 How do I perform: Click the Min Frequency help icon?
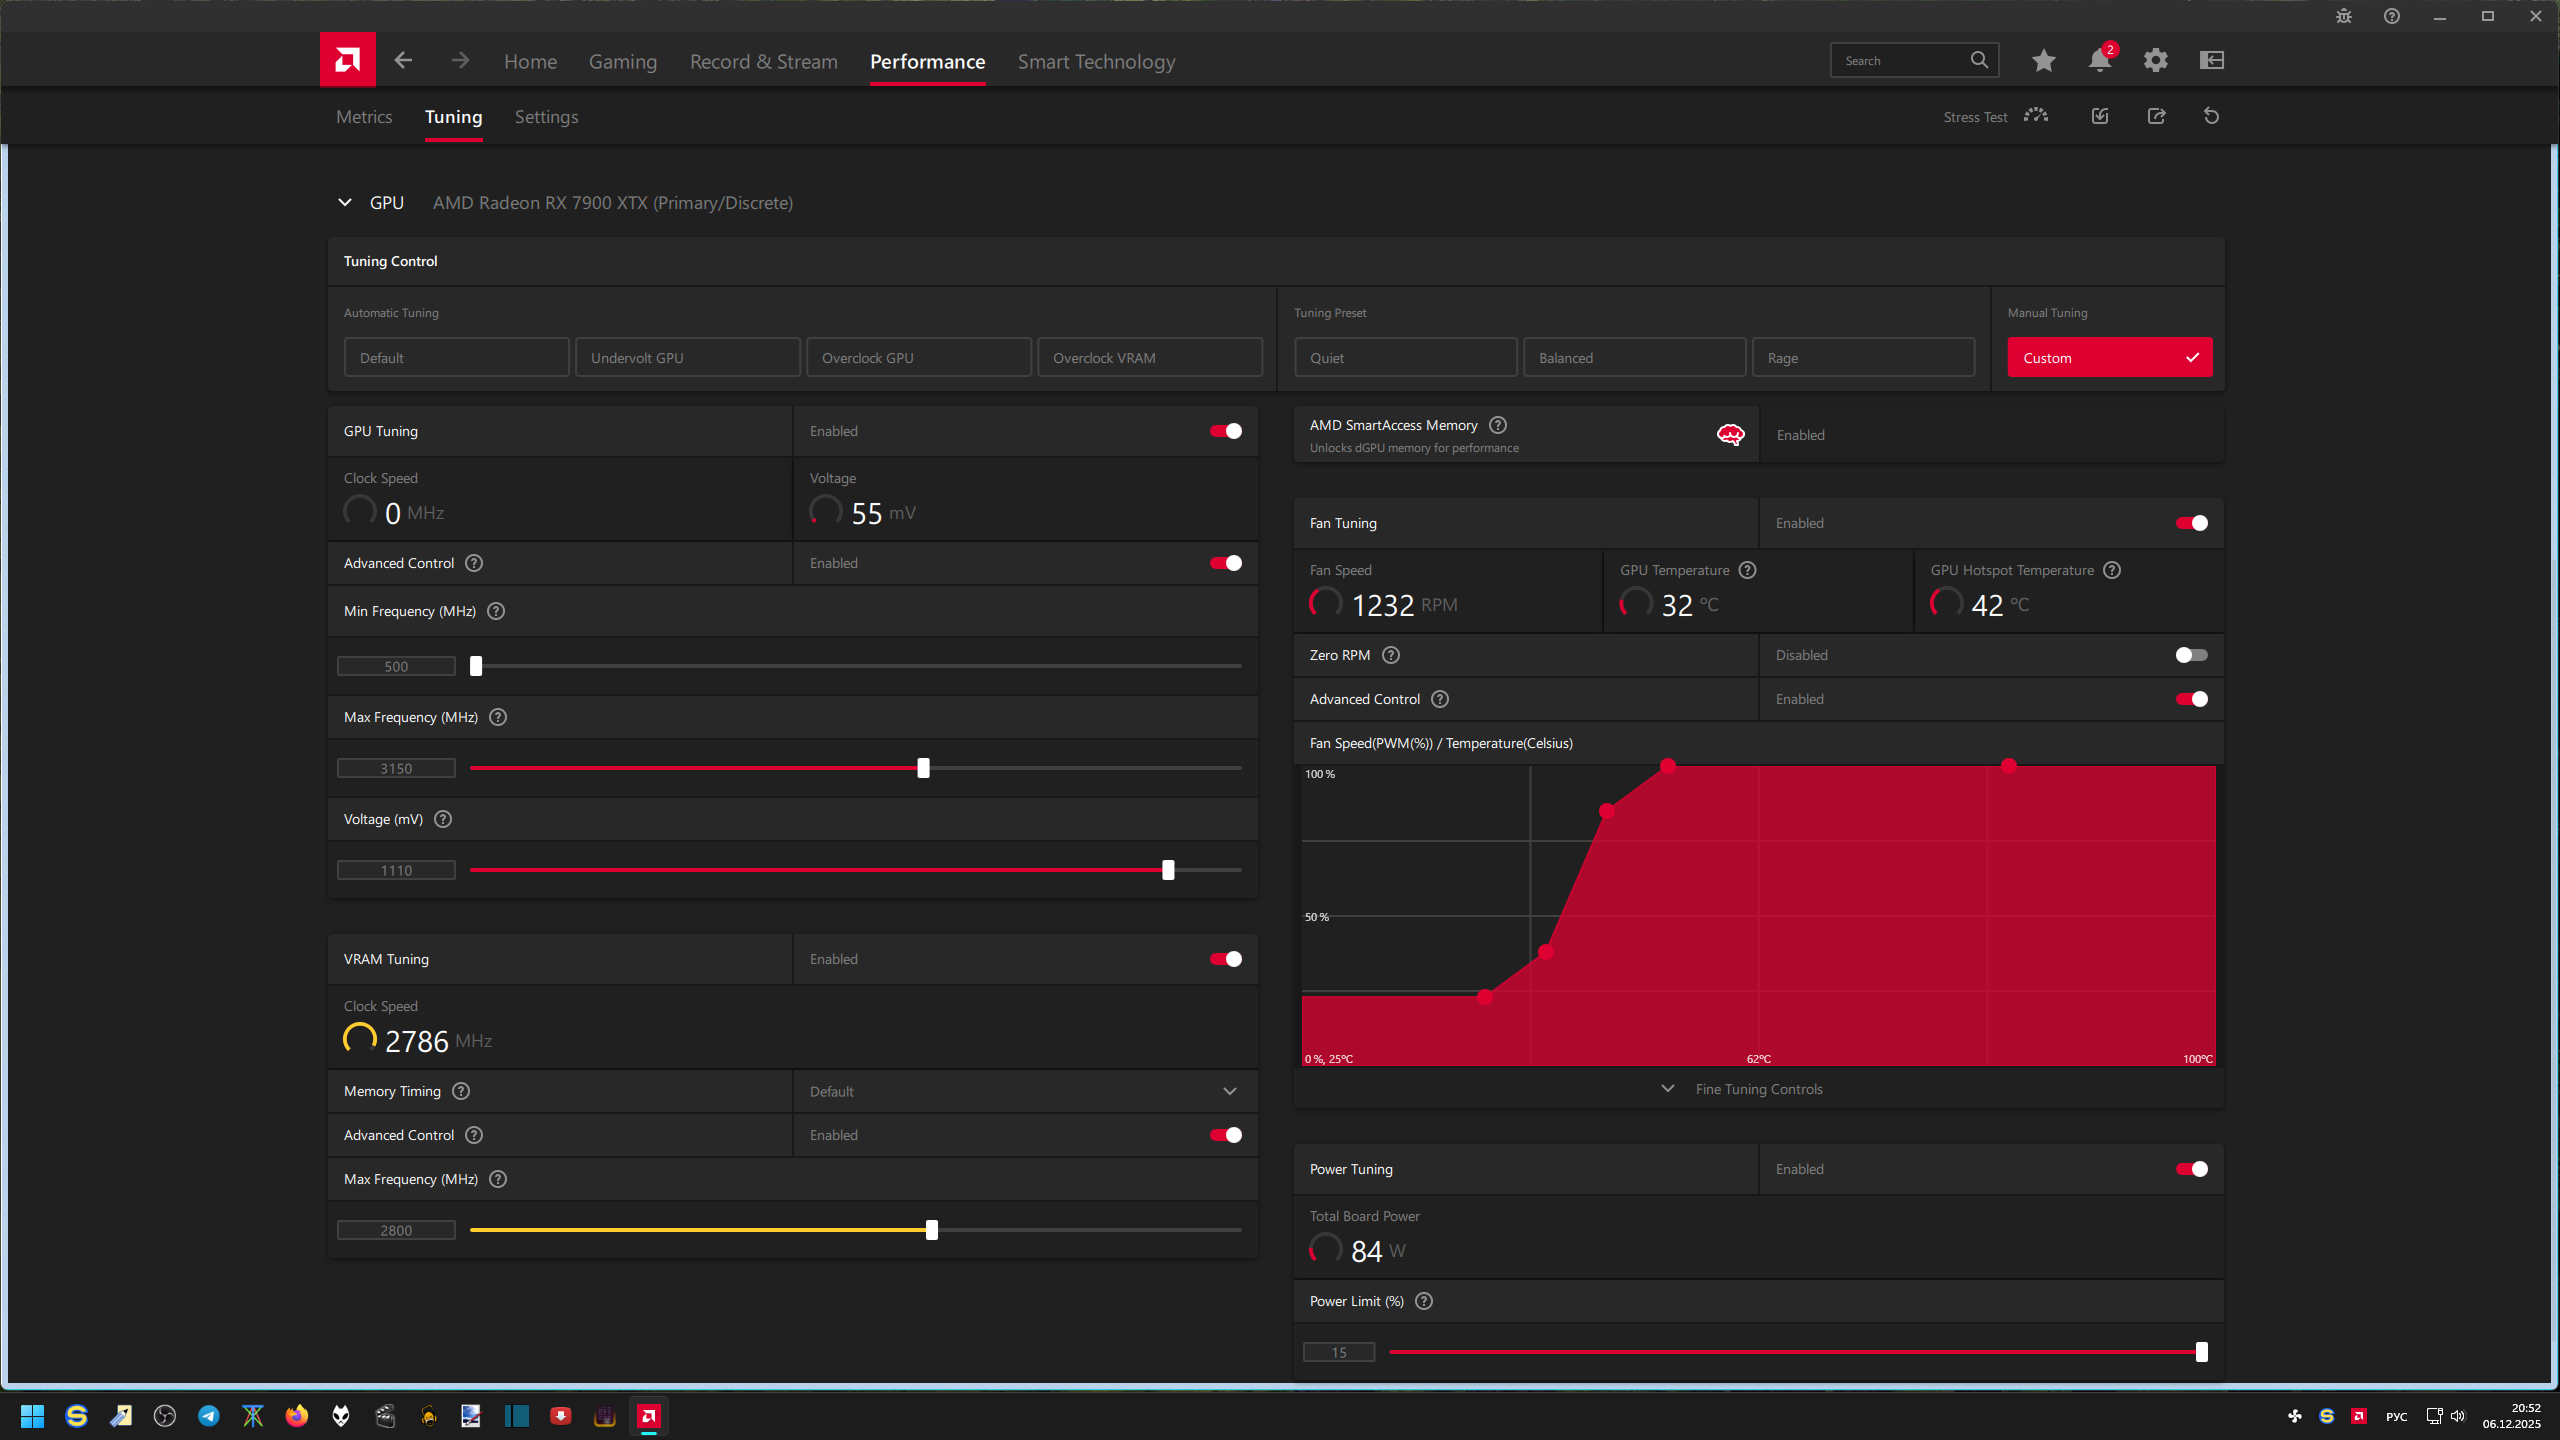496,611
